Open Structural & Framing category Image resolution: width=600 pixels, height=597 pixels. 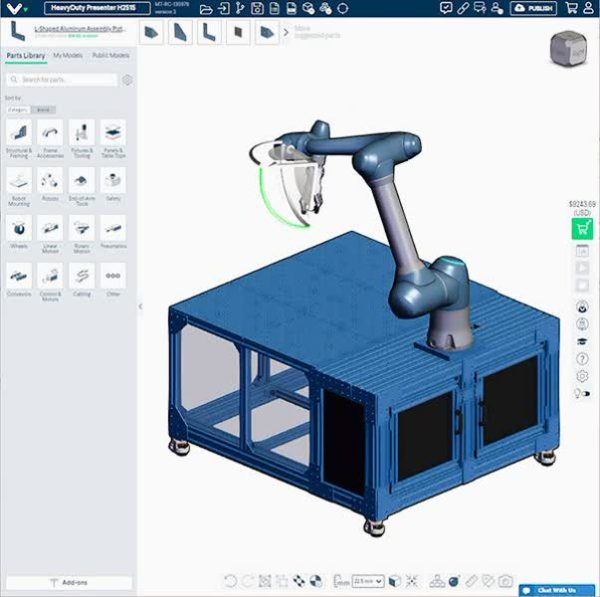(19, 139)
